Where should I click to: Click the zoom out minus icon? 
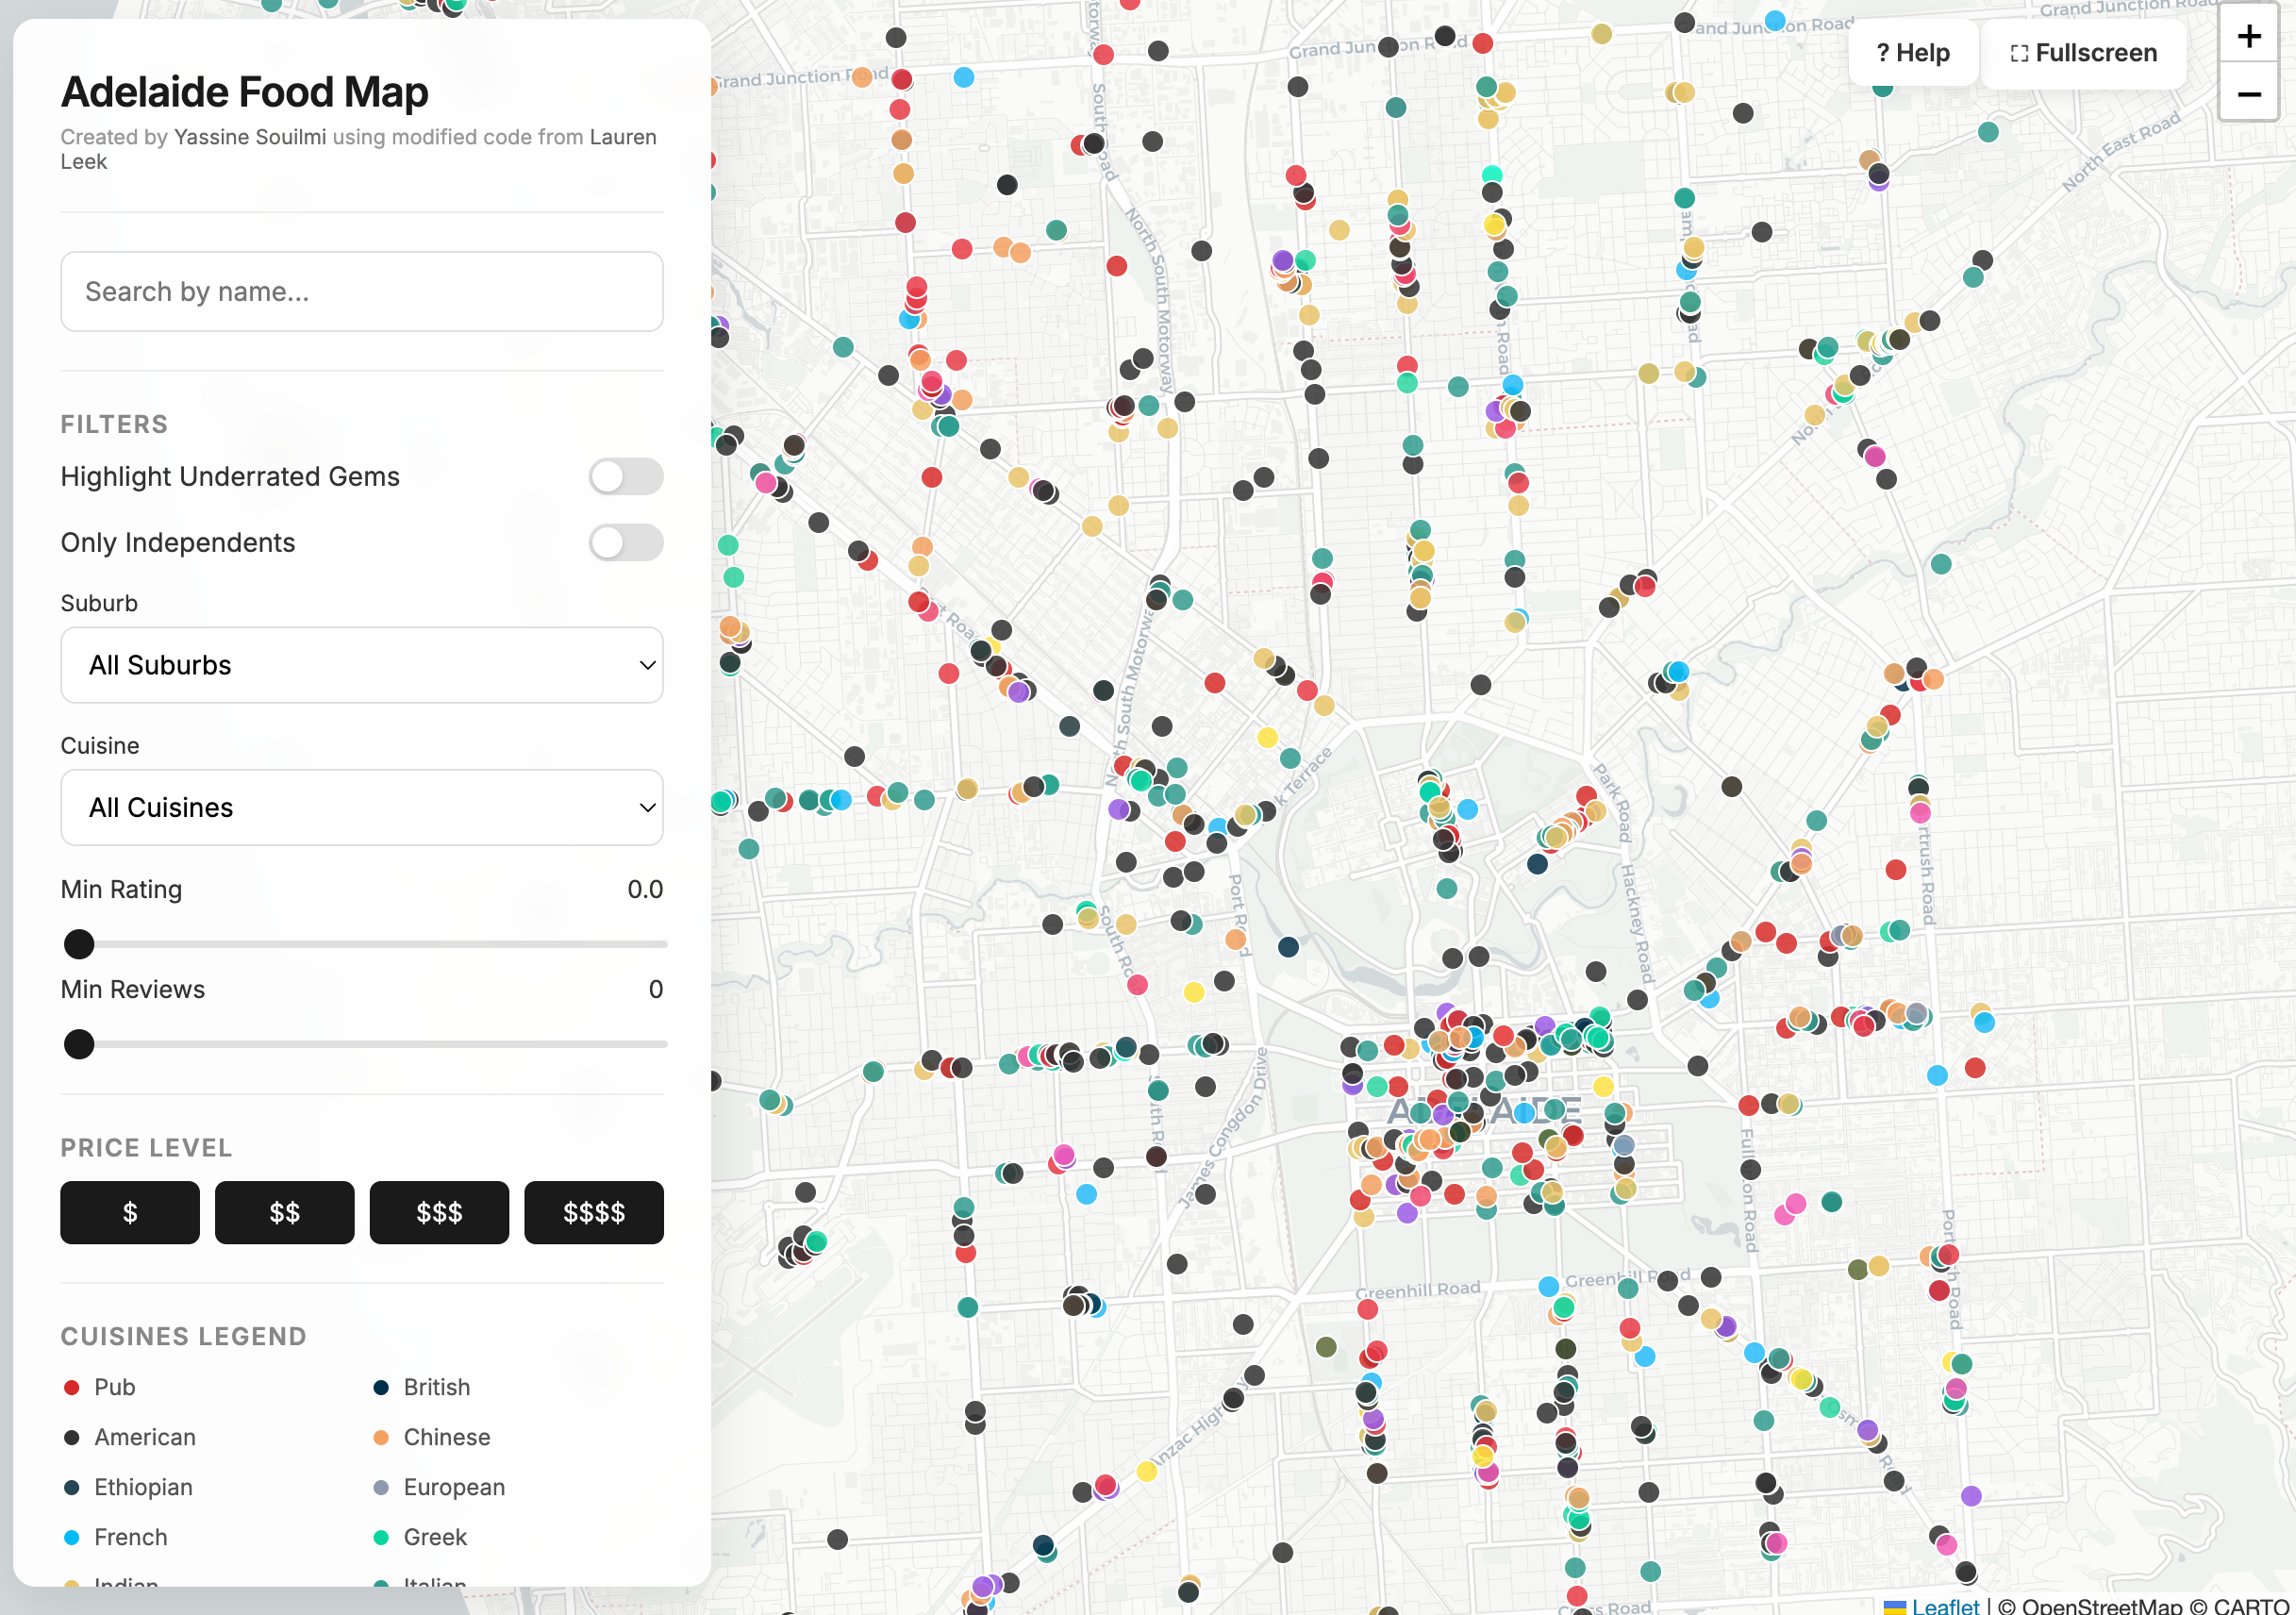(2248, 95)
